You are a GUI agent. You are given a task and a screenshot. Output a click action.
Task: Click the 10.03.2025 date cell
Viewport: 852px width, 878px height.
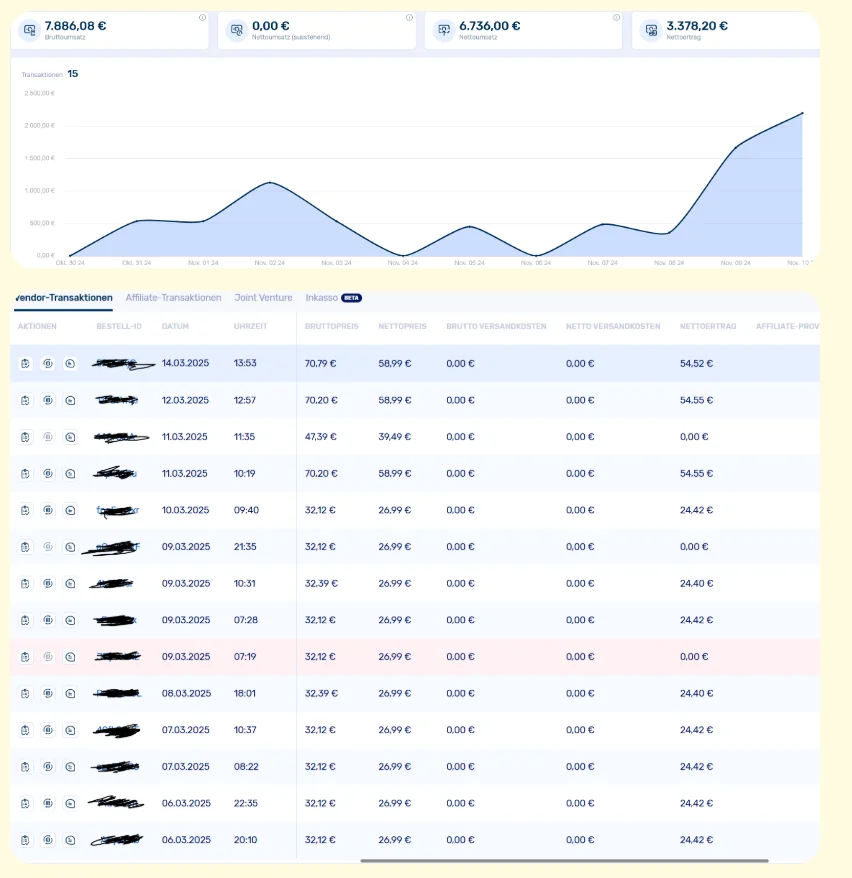(x=185, y=510)
